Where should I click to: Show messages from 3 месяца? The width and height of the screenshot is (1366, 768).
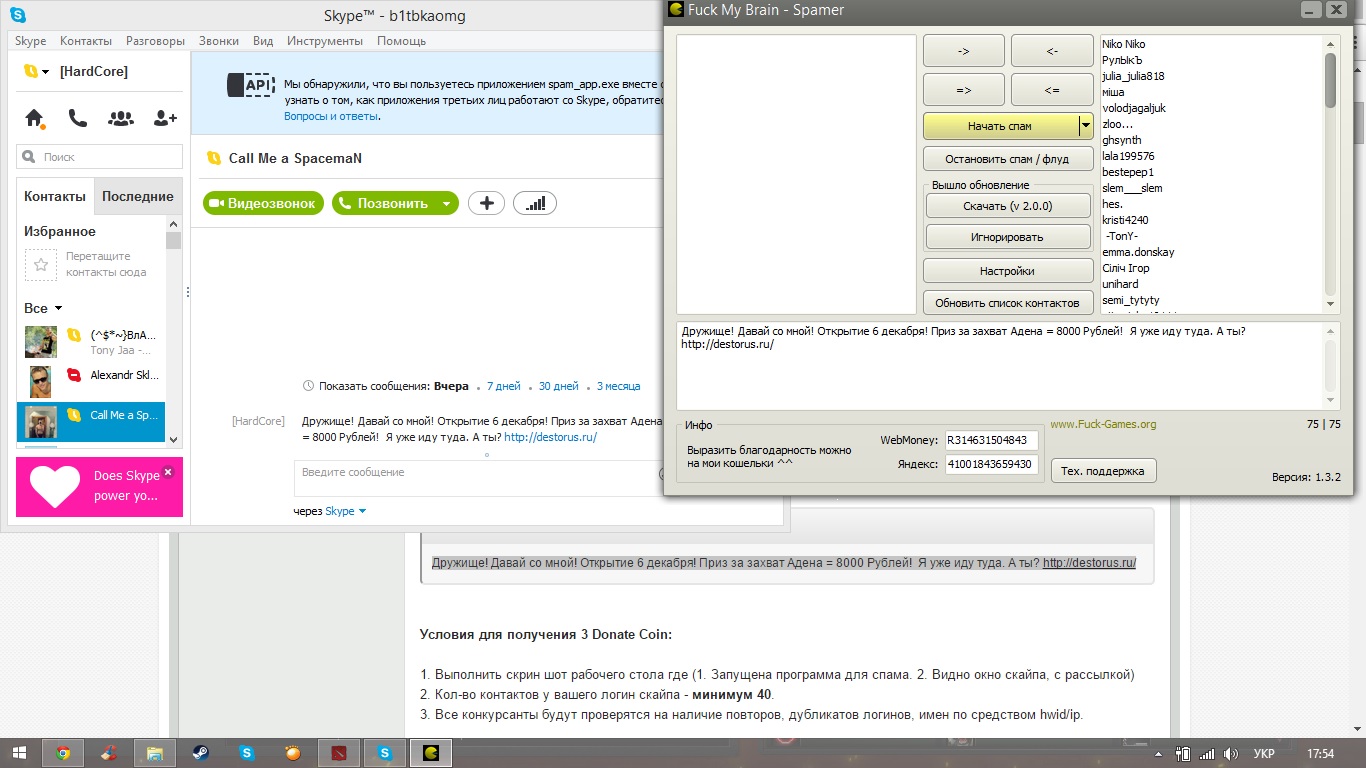click(618, 386)
